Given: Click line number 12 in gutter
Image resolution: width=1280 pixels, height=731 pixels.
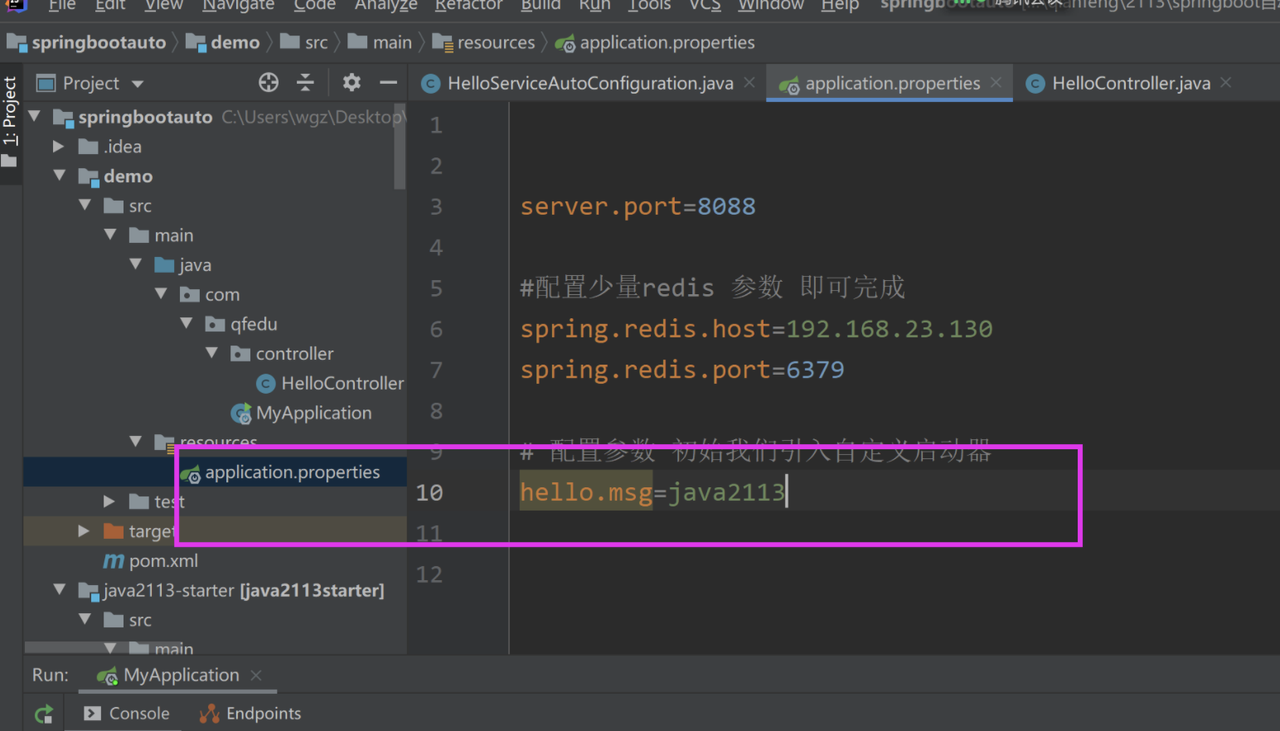Looking at the screenshot, I should click(430, 574).
